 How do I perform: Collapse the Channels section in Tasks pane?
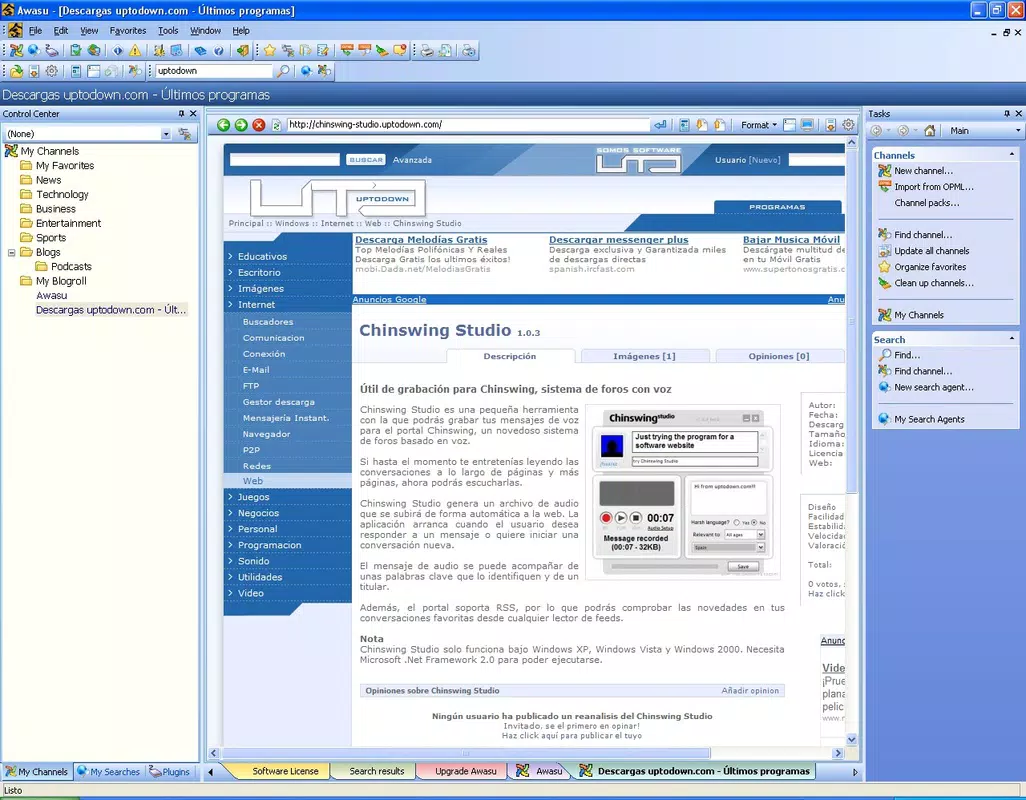click(x=1012, y=155)
